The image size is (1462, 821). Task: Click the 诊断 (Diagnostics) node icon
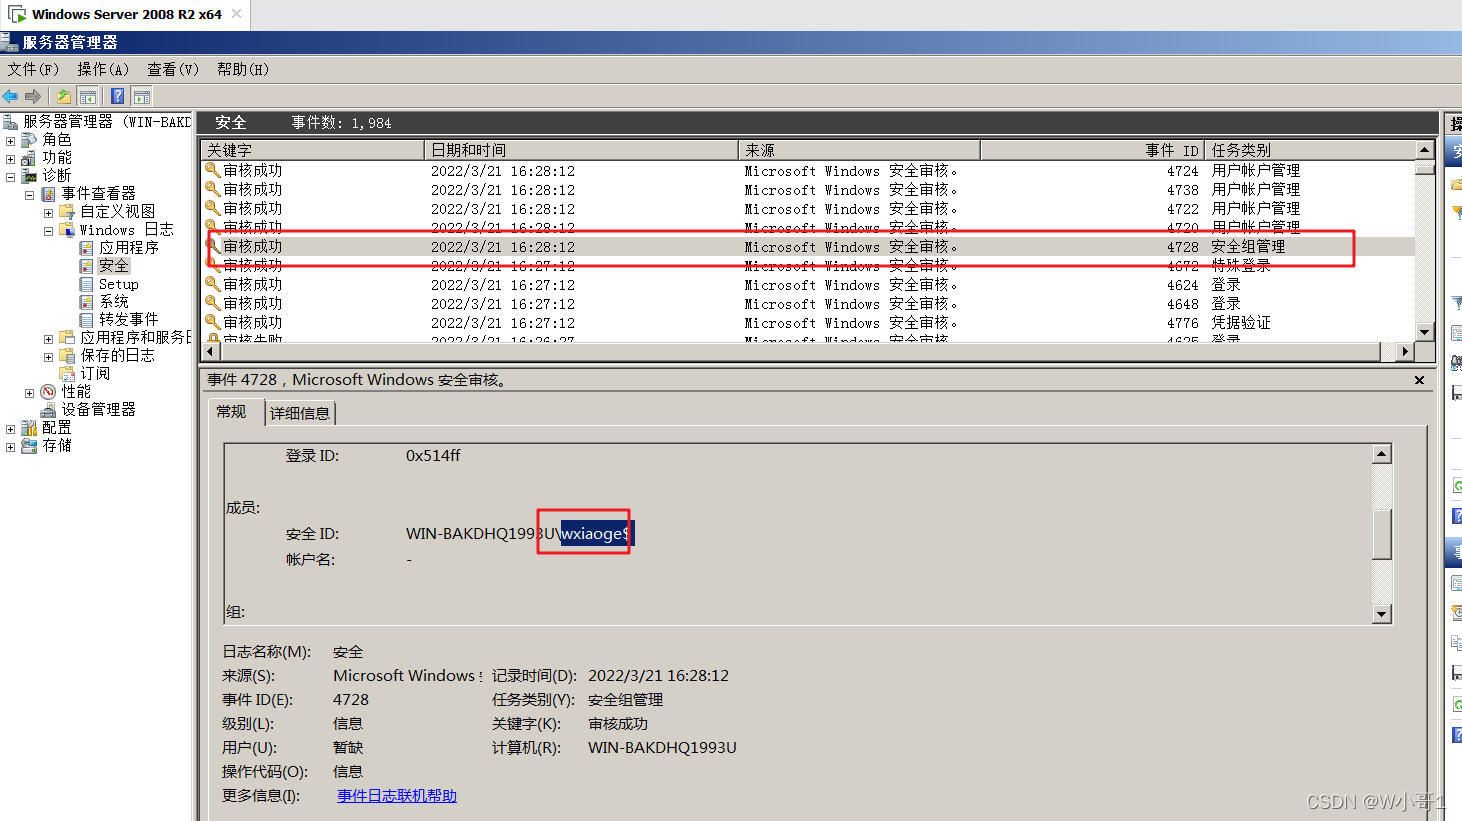tap(29, 176)
